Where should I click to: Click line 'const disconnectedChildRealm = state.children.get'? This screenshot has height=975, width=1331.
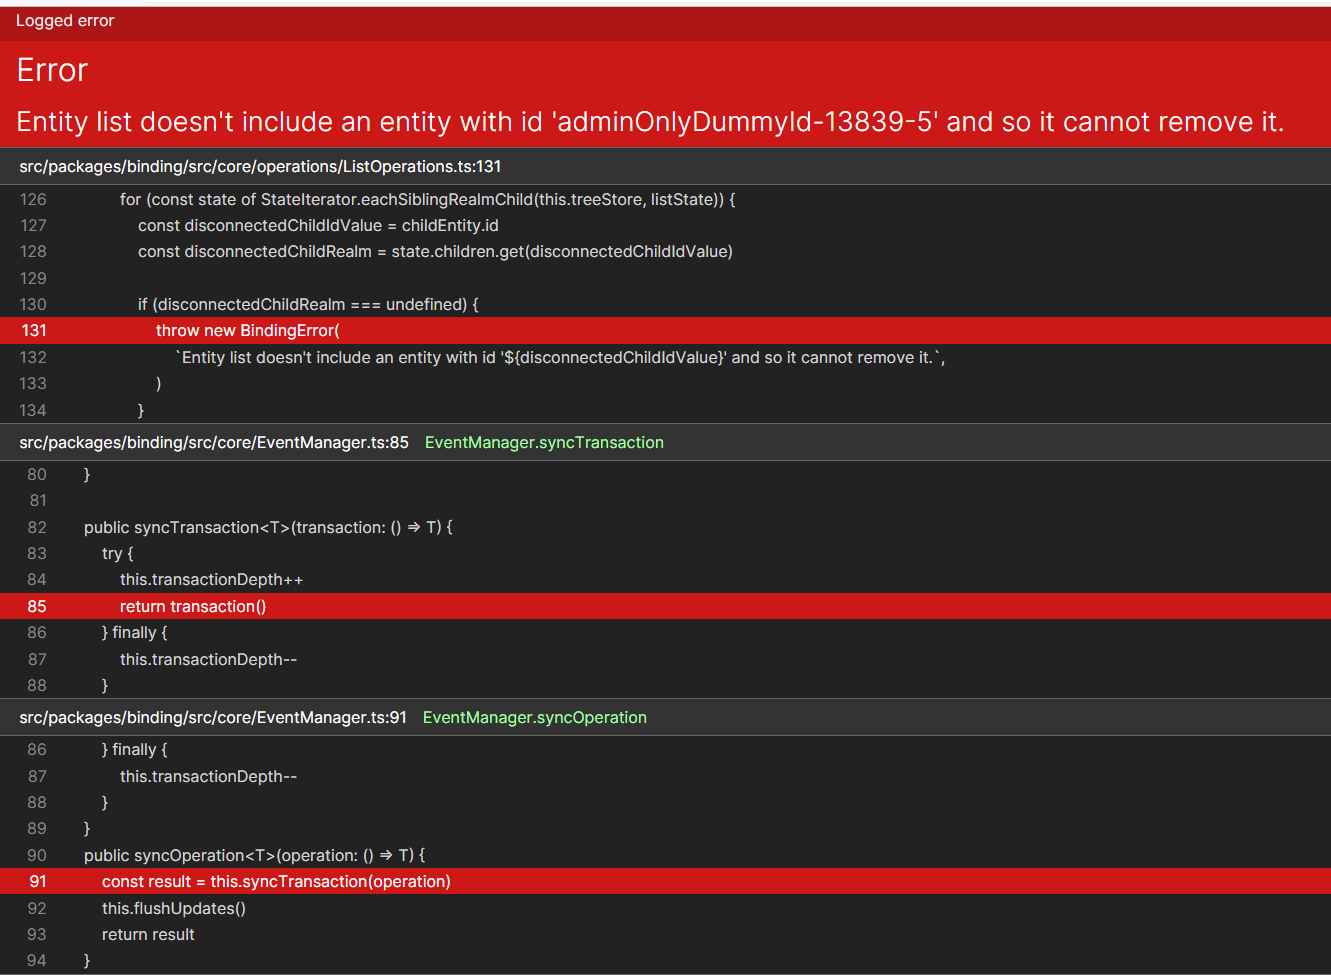click(435, 251)
